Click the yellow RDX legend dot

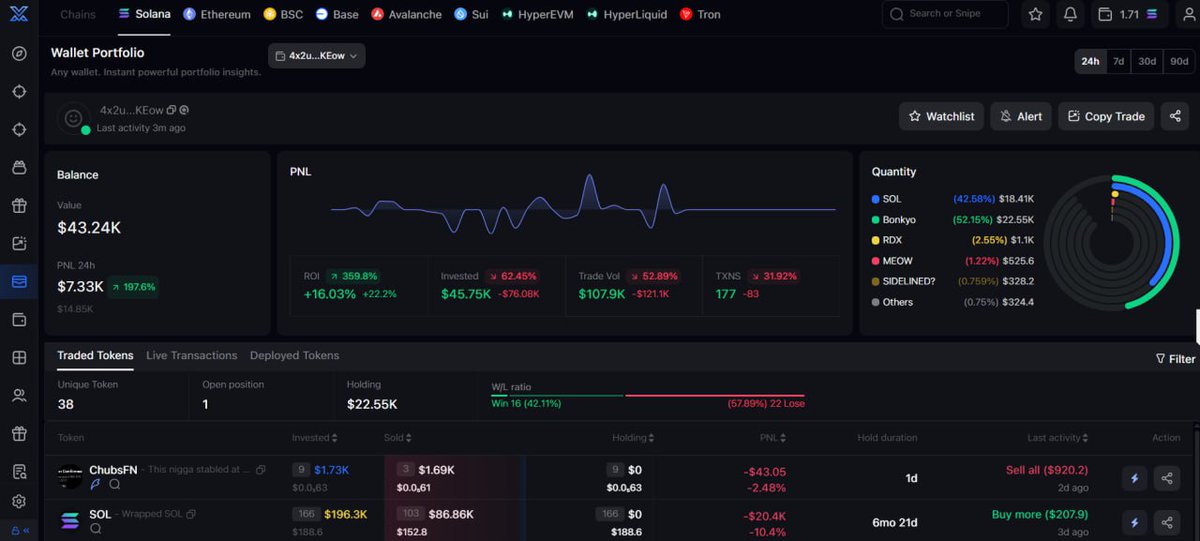click(876, 240)
